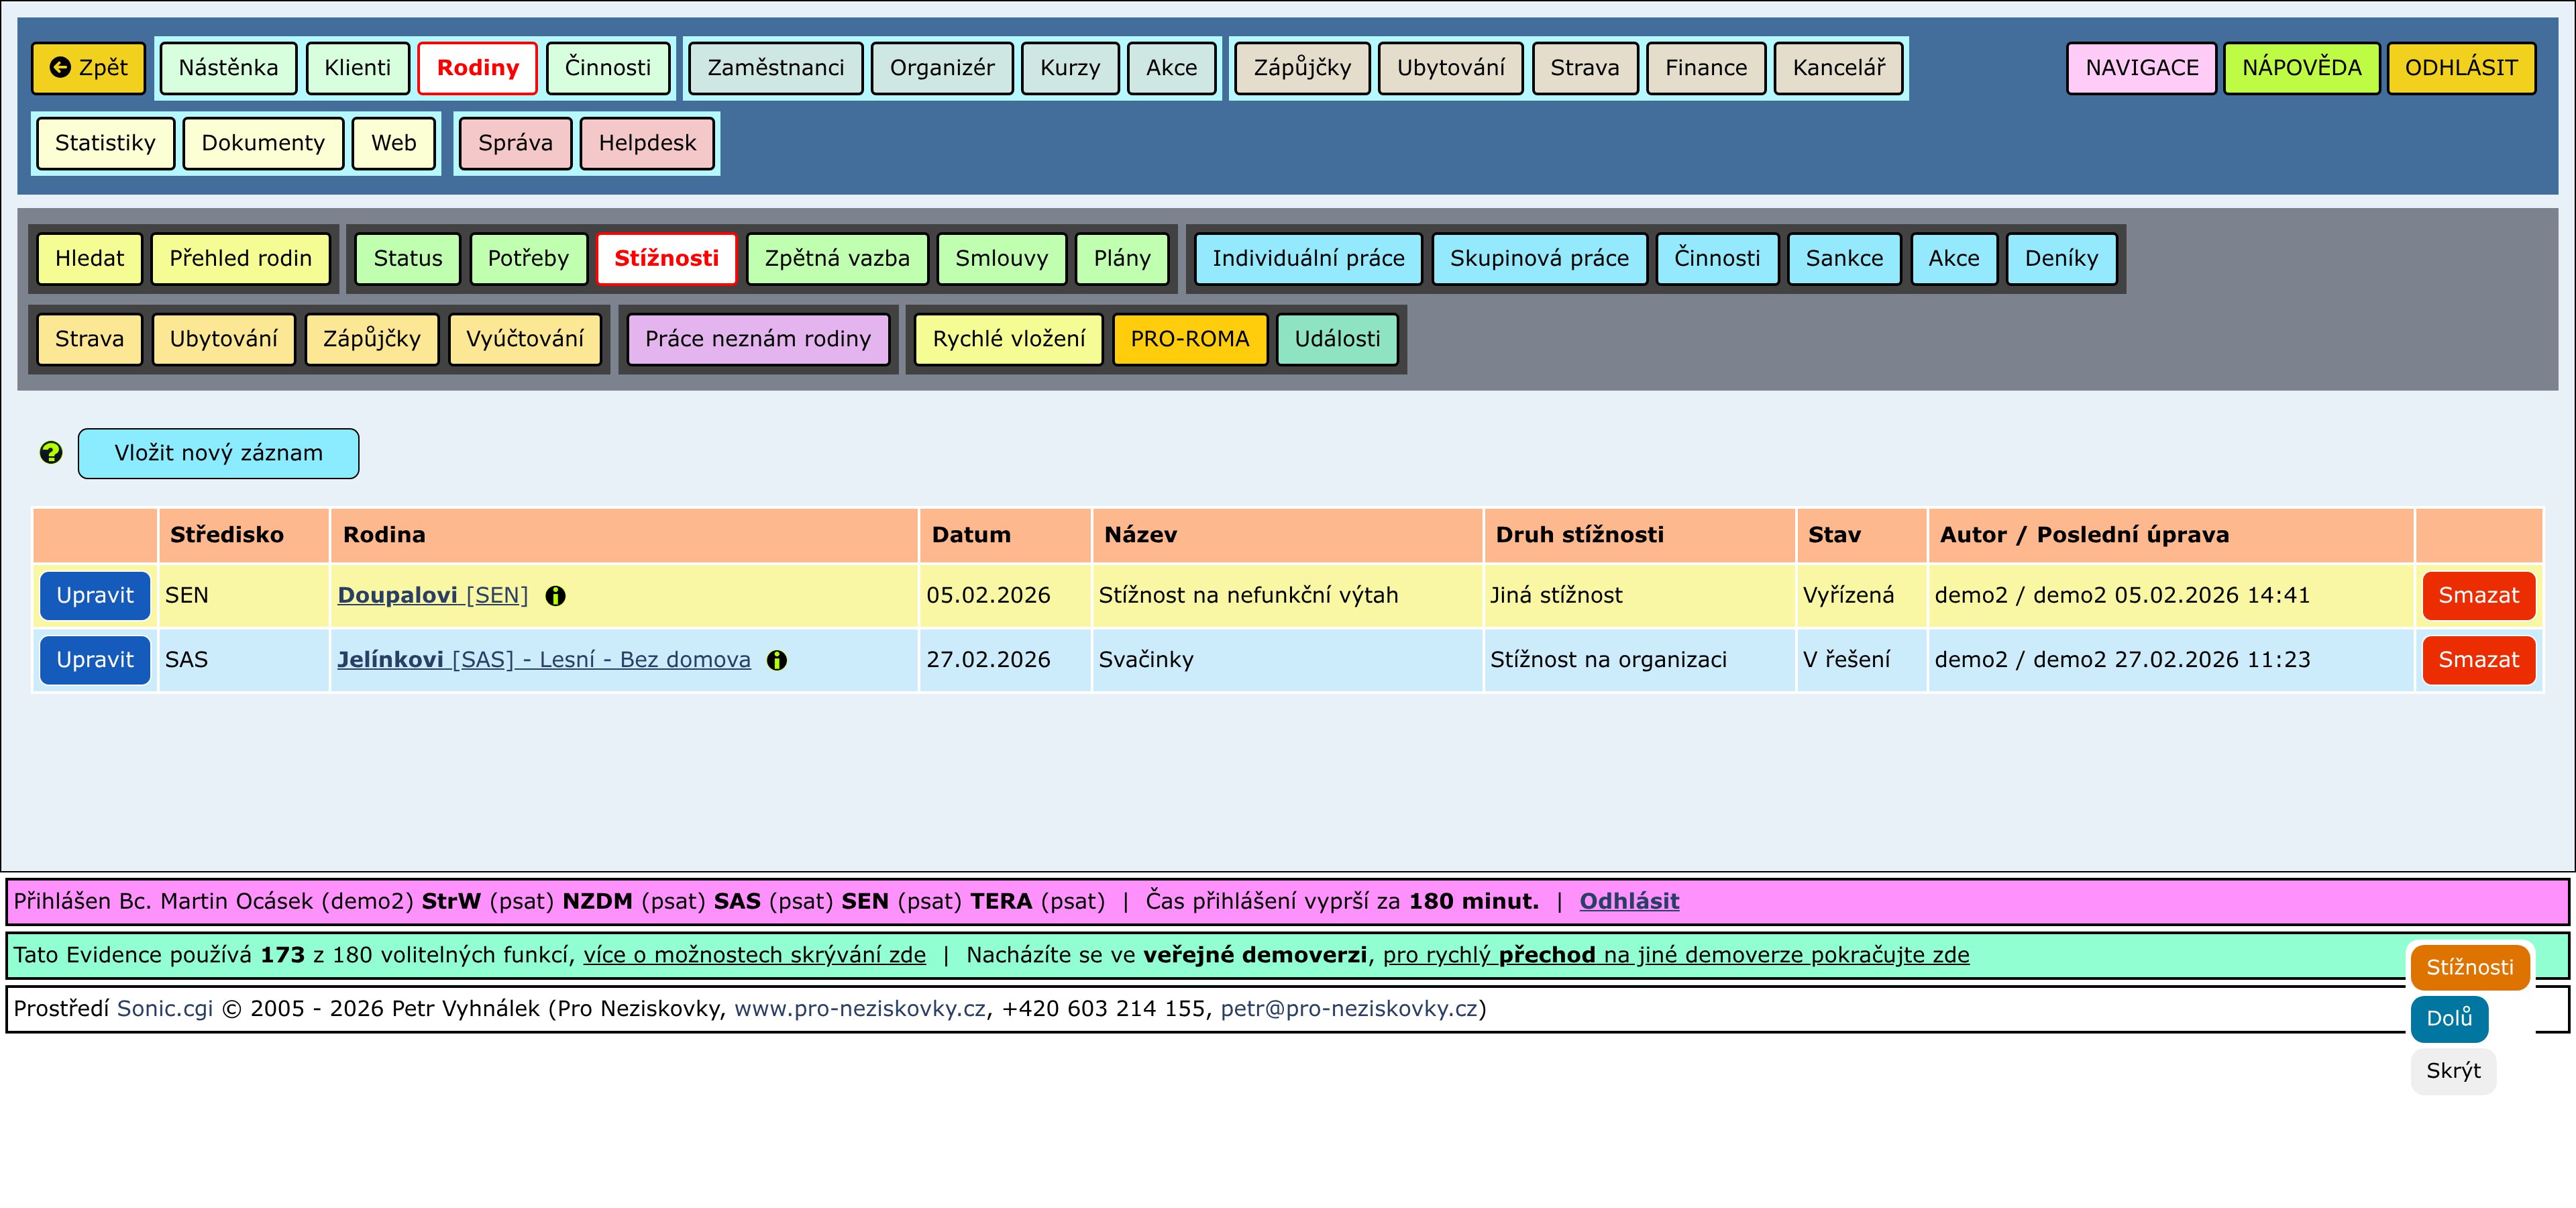2576x1208 pixels.
Task: Open info icon next to Jelínkovi family
Action: pyautogui.click(x=777, y=660)
